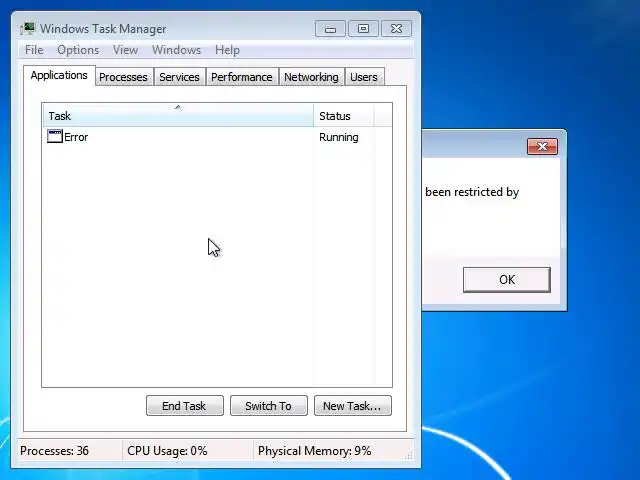Click the Task Manager title bar icon
Viewport: 640px width, 480px height.
pos(28,29)
